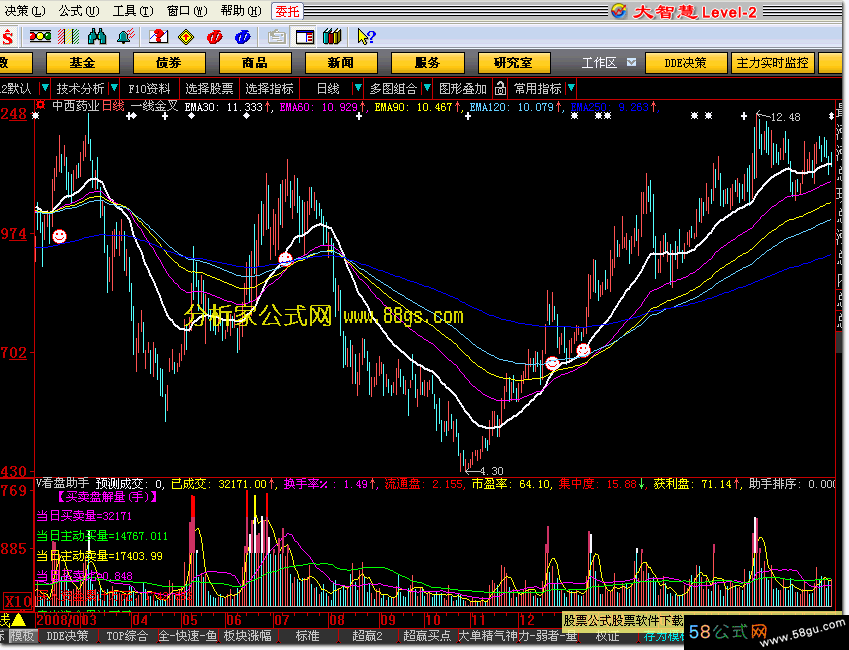849x650 pixels.
Task: Click the yellow diamond toolbar icon
Action: tap(186, 37)
